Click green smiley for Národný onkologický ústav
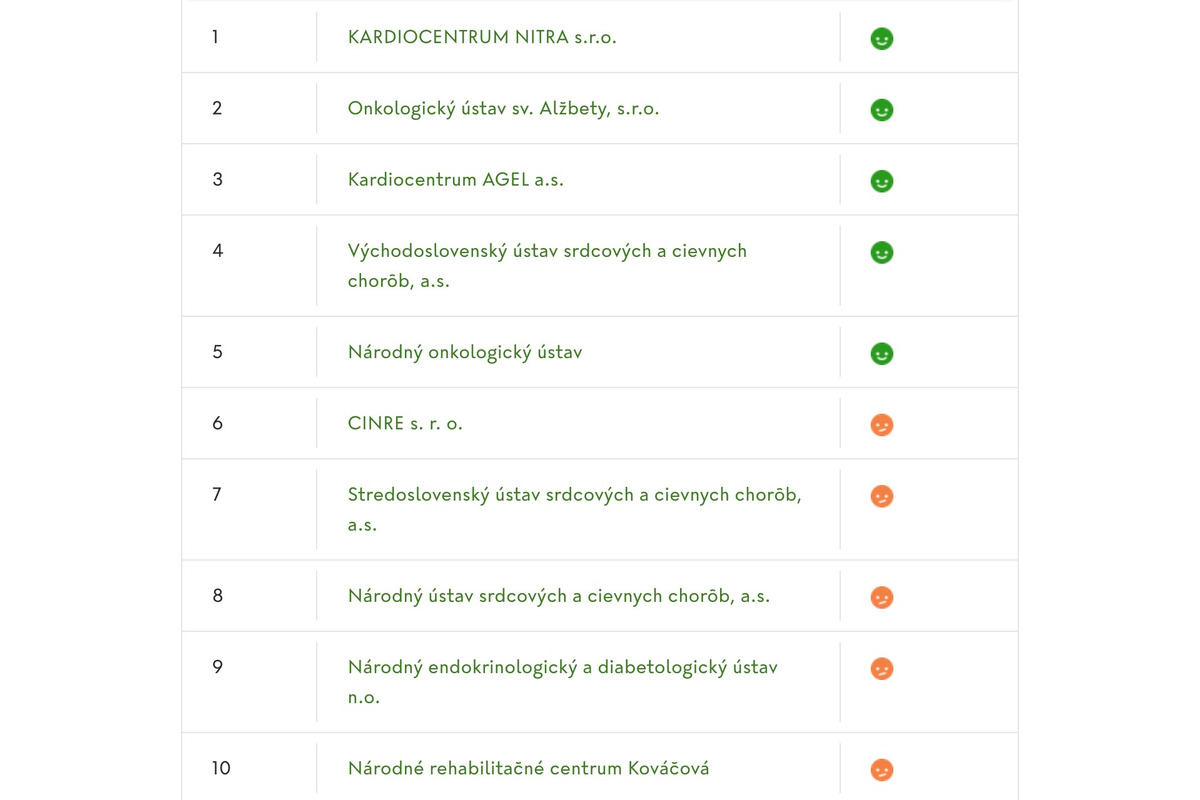The width and height of the screenshot is (1200, 800). click(x=881, y=354)
